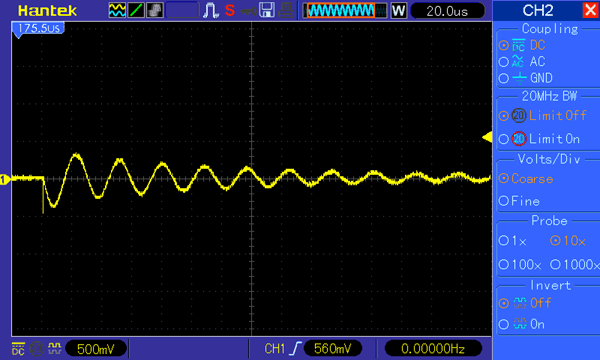
Task: Click the bottom bandwidth limit 20 status icon
Action: [37, 349]
